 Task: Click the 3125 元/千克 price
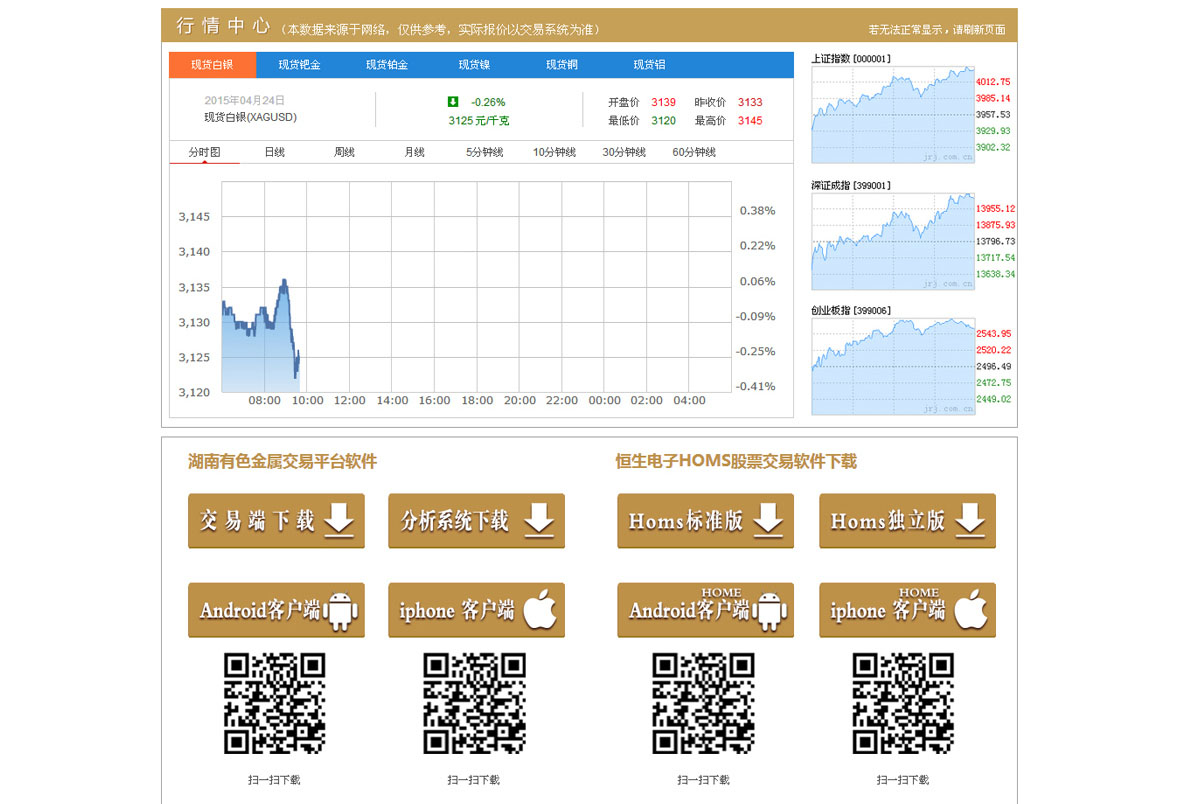tap(479, 121)
